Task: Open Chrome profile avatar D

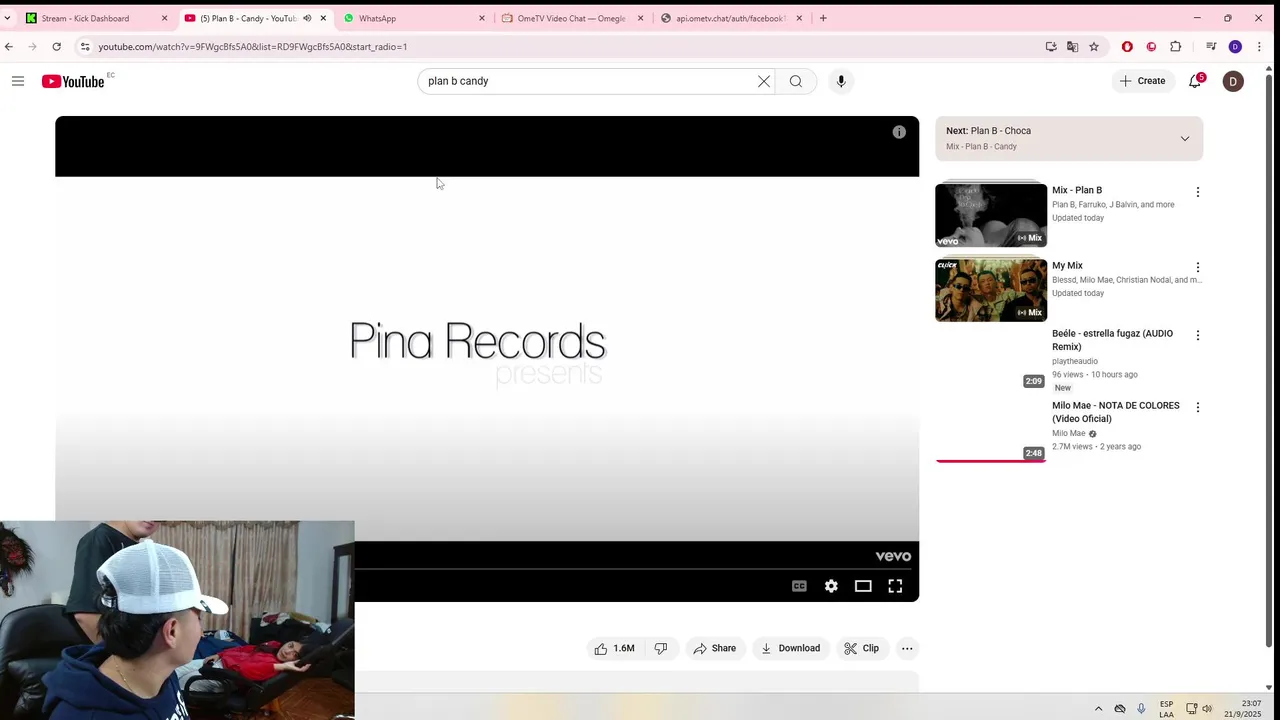Action: click(1235, 47)
